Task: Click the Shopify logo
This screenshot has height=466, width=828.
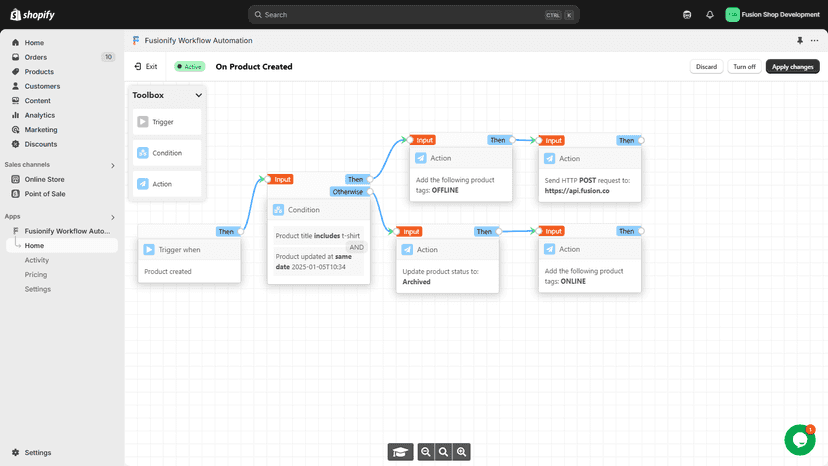Action: coord(32,15)
